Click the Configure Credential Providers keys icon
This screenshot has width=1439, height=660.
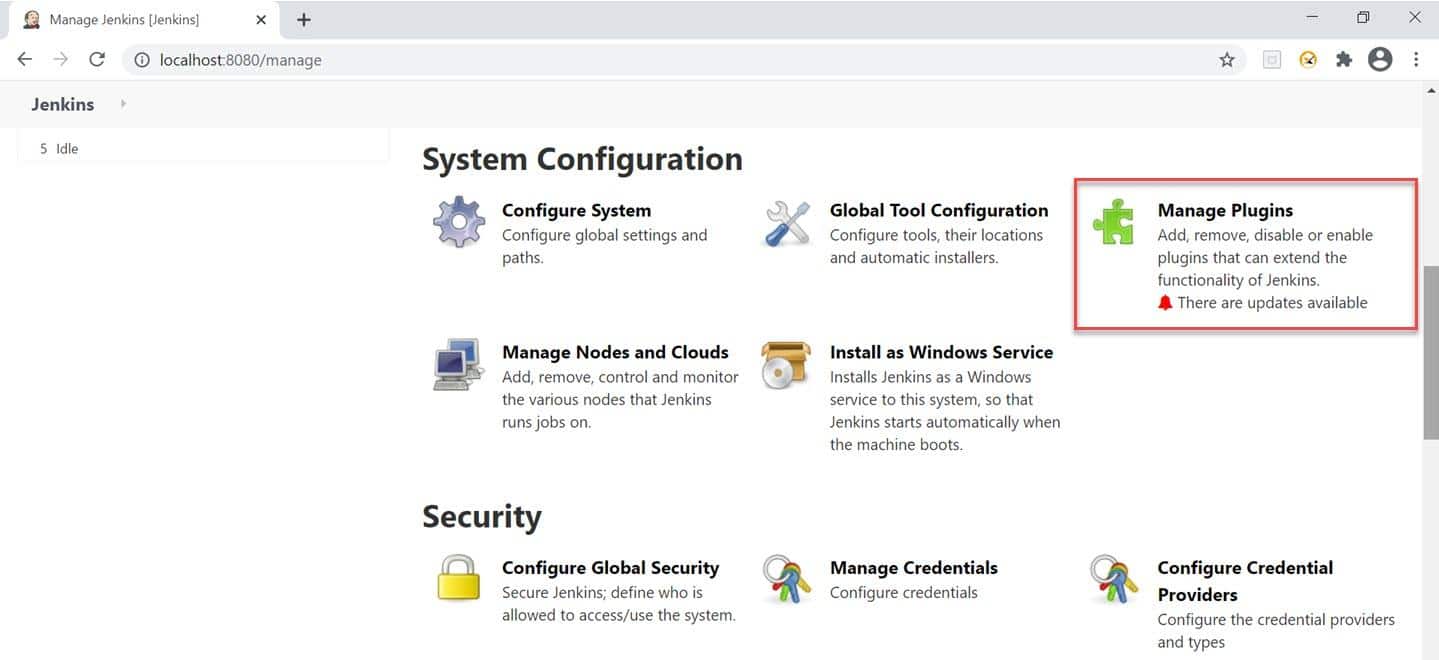(x=1113, y=580)
